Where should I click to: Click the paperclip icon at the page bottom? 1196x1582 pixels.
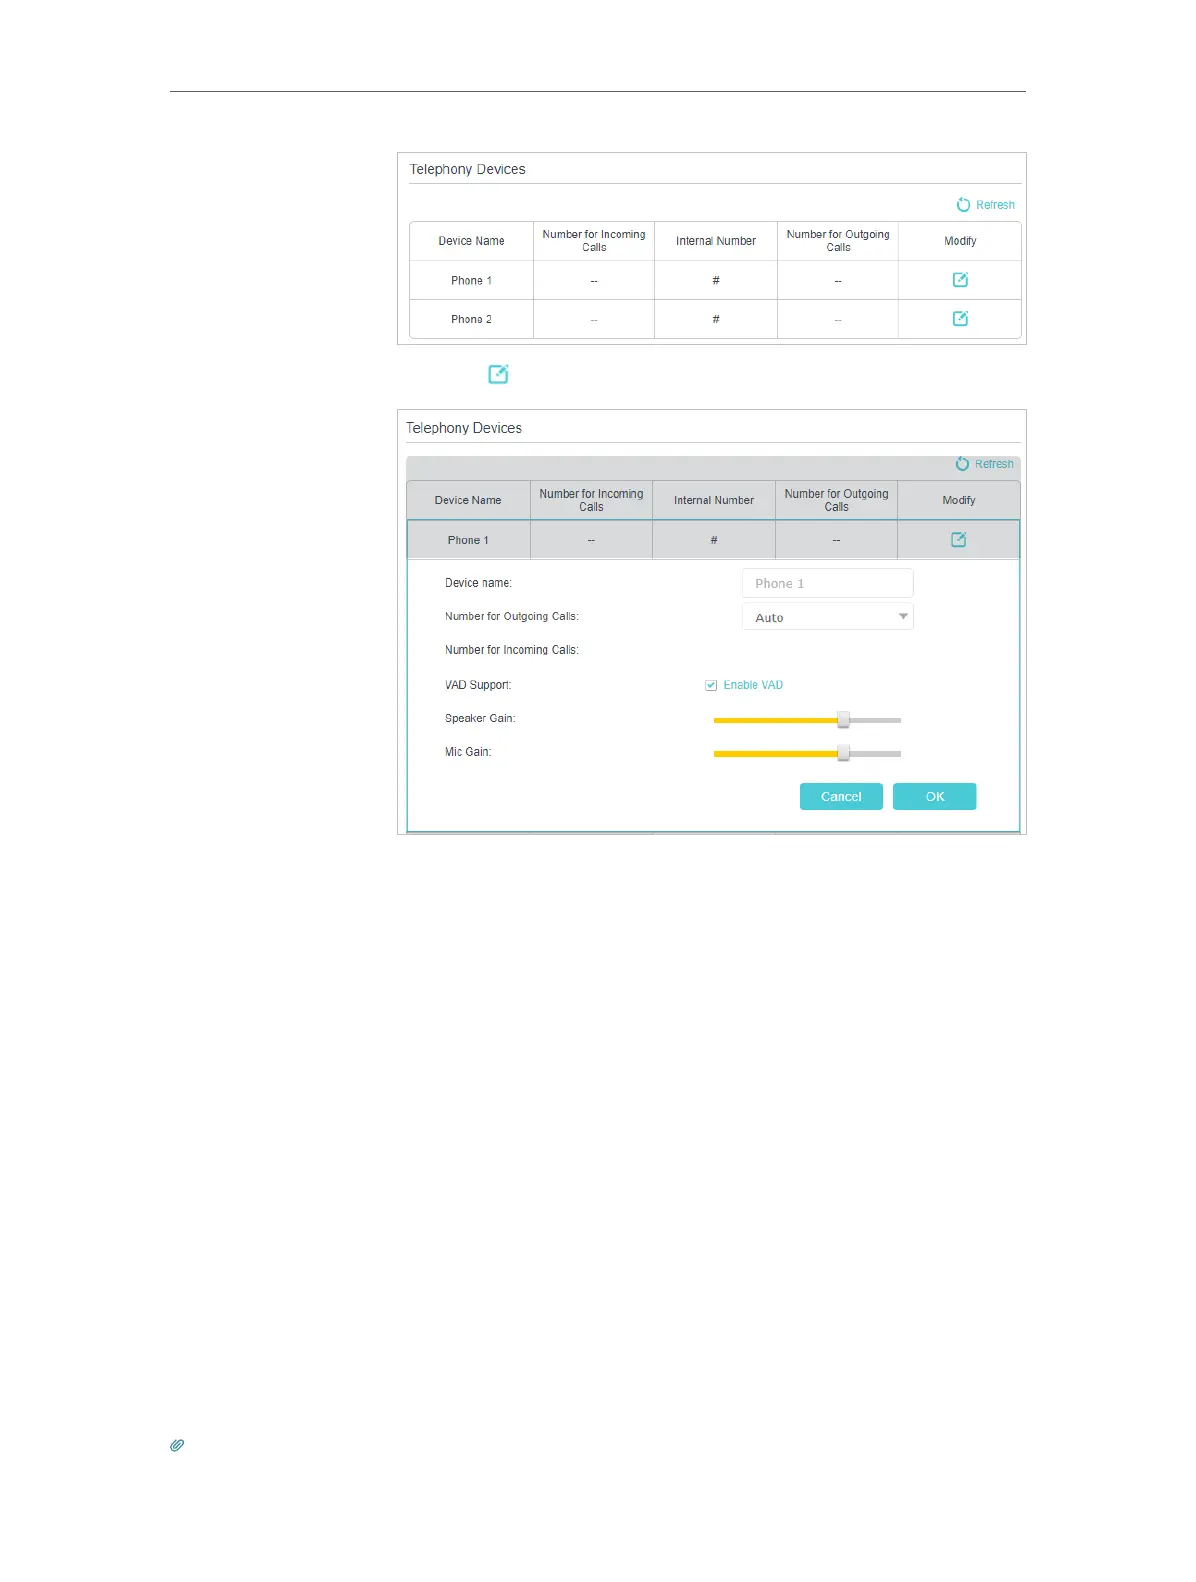click(177, 1445)
